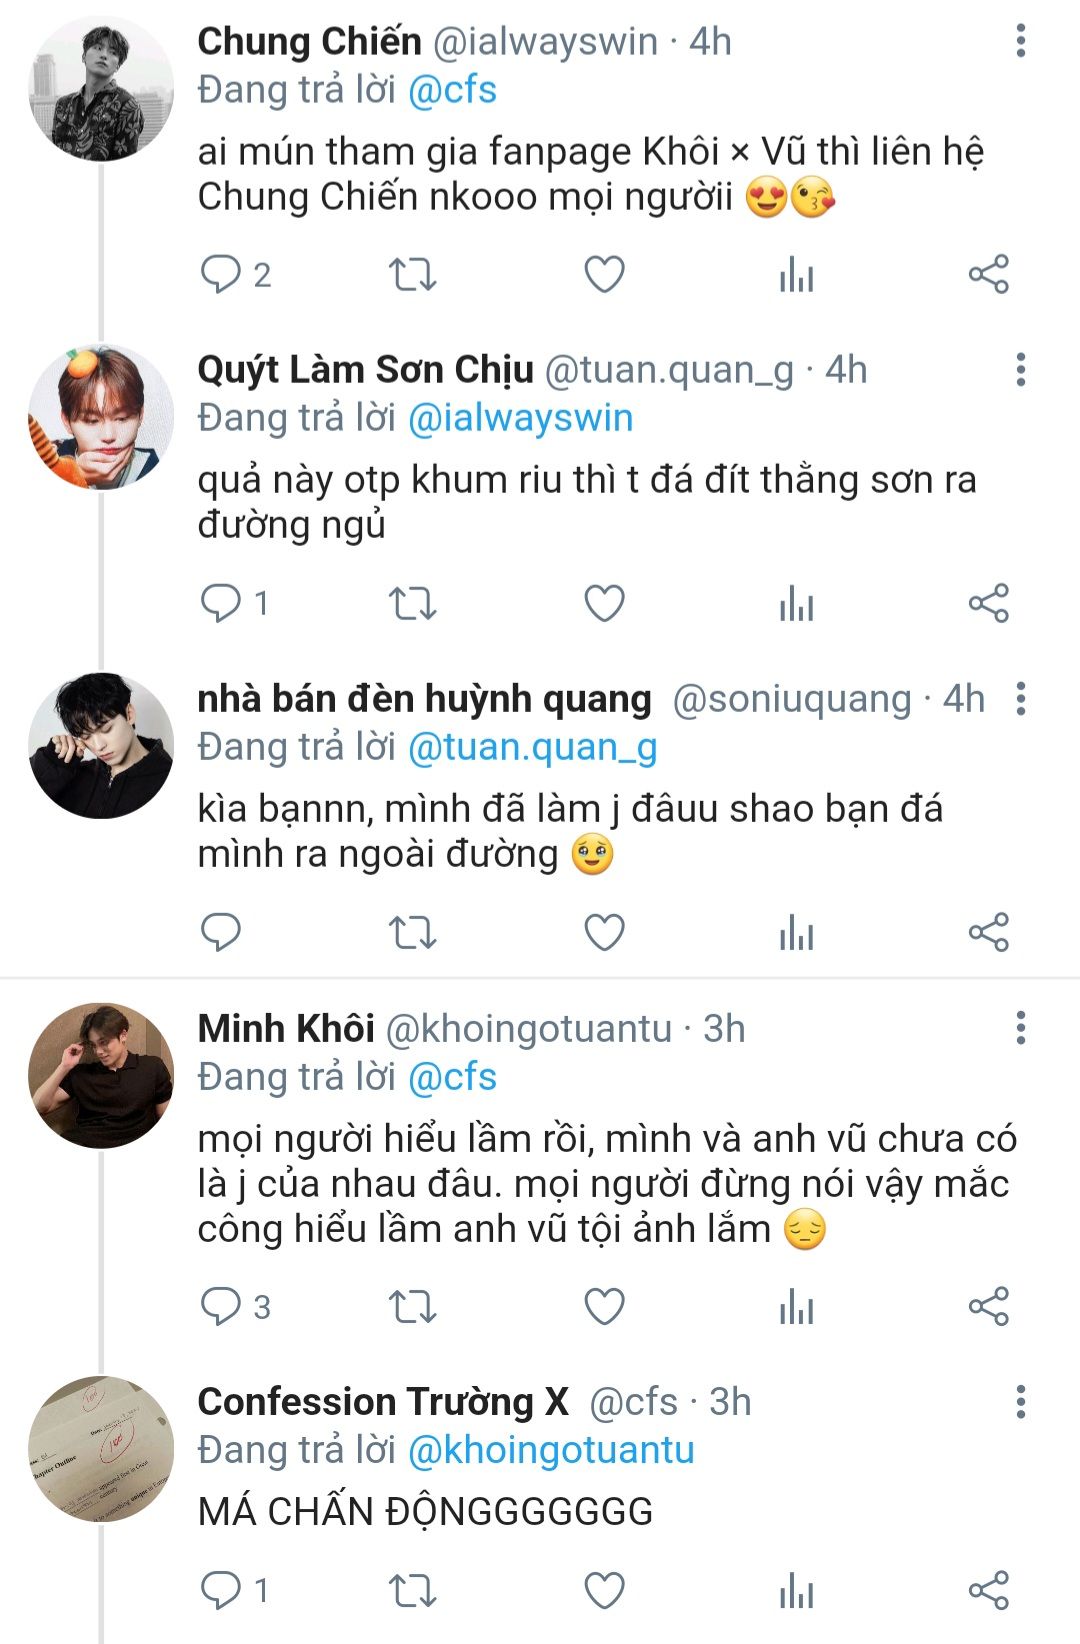Like Chung Chiến's fanpage tweet
Image resolution: width=1080 pixels, height=1644 pixels.
pos(604,274)
